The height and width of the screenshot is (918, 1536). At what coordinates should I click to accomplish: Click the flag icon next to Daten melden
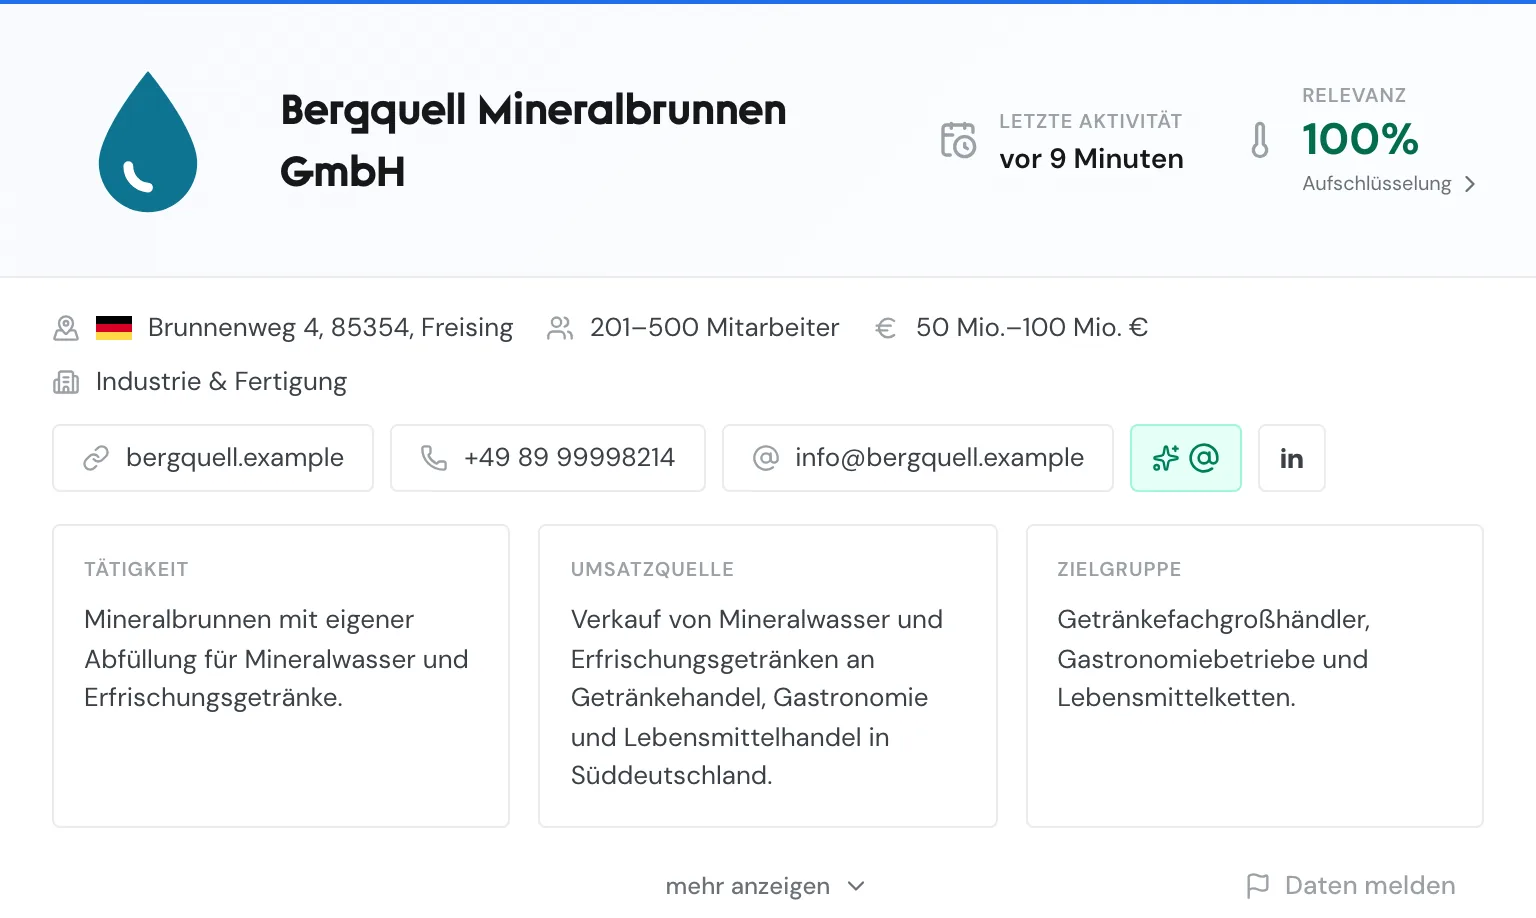tap(1258, 885)
